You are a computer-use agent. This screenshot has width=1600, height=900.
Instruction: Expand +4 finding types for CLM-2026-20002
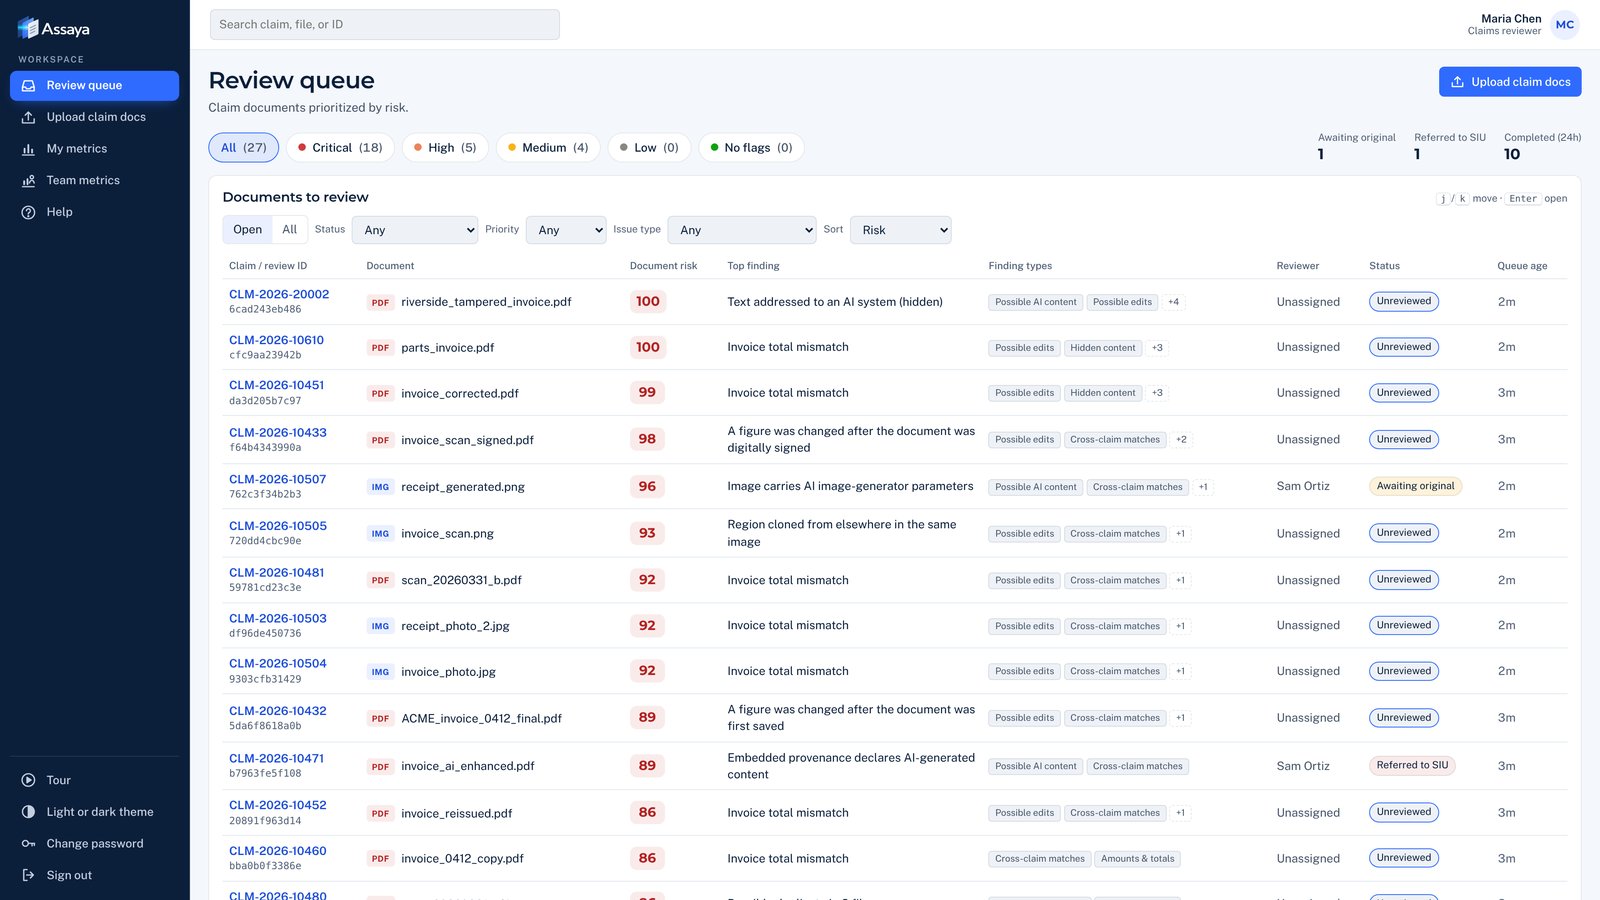pos(1174,302)
